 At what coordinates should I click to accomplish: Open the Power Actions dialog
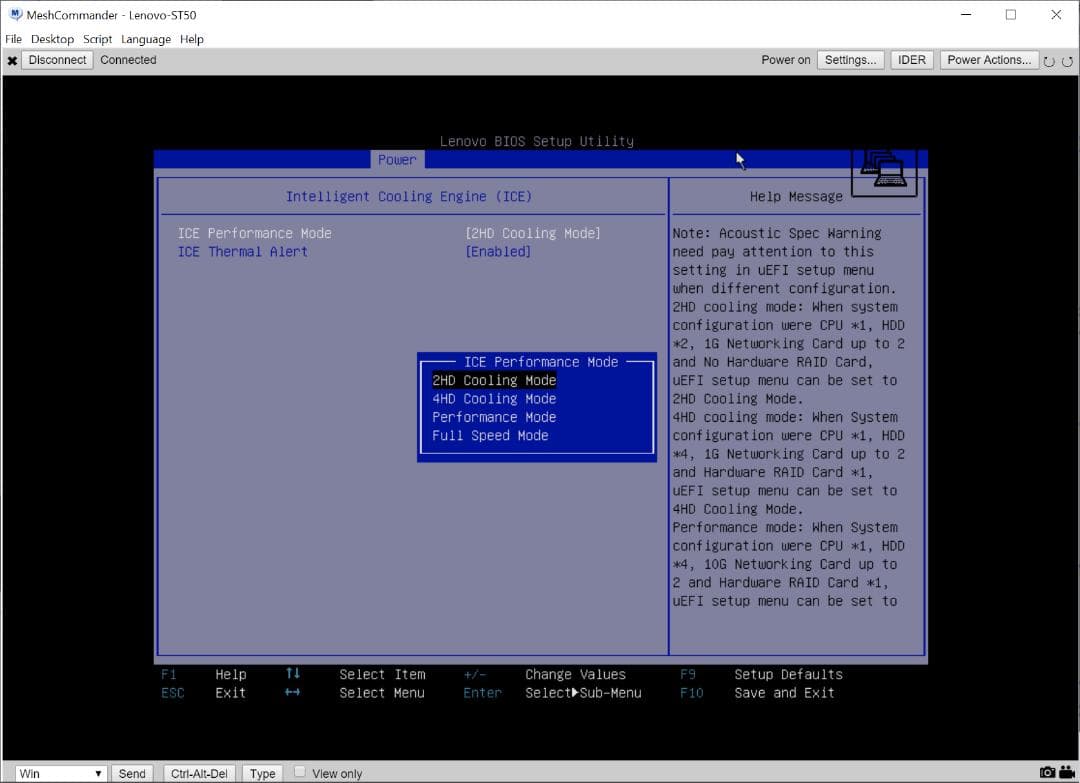988,60
